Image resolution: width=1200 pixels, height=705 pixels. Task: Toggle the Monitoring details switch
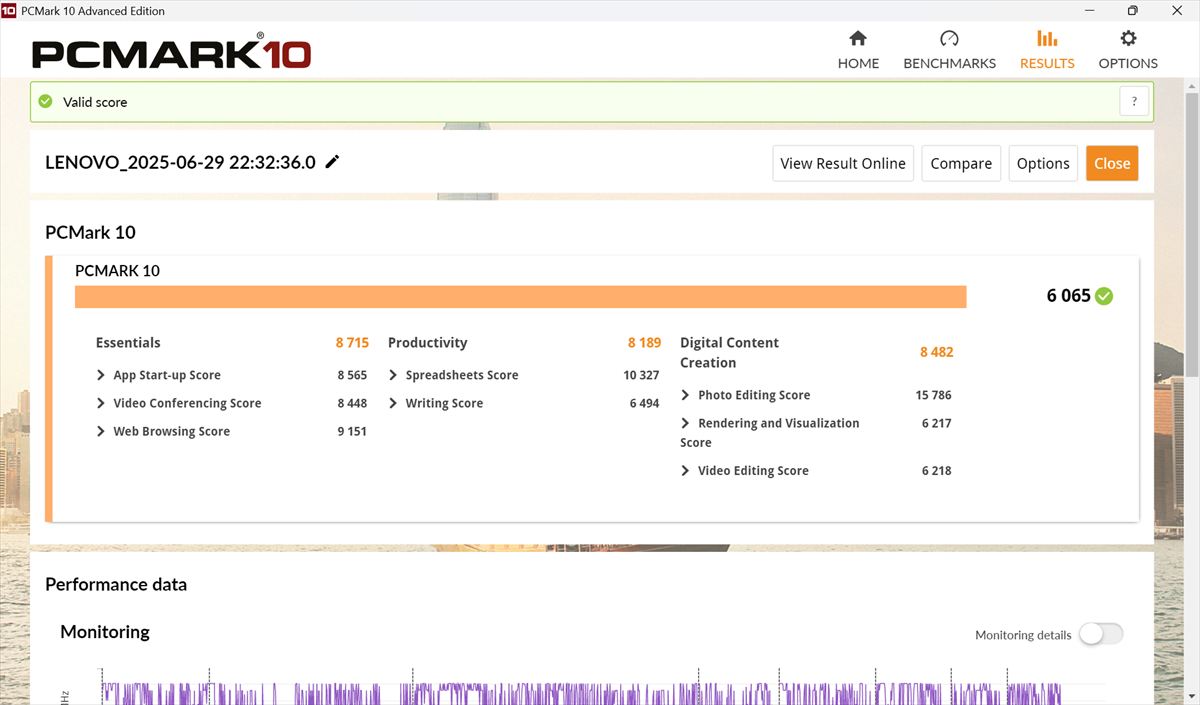pos(1101,634)
